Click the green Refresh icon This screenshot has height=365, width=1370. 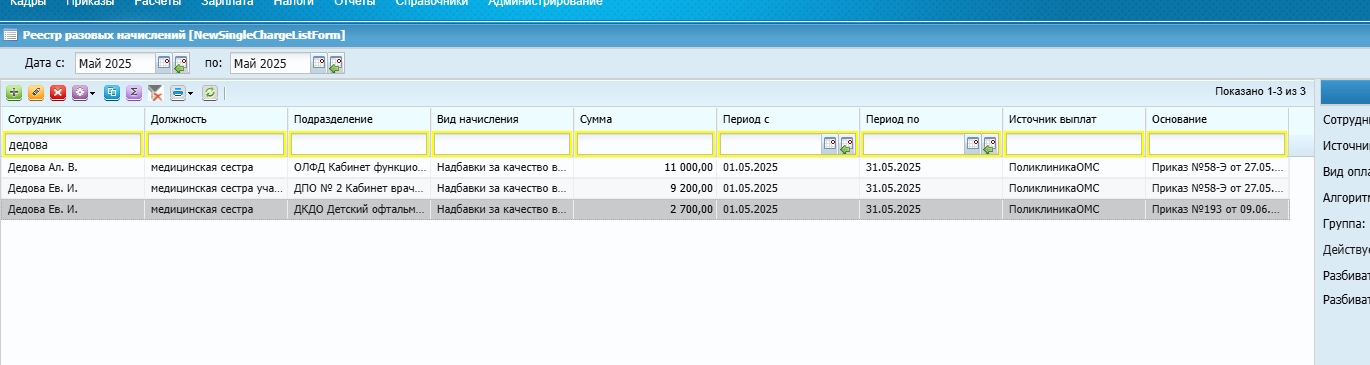click(210, 93)
